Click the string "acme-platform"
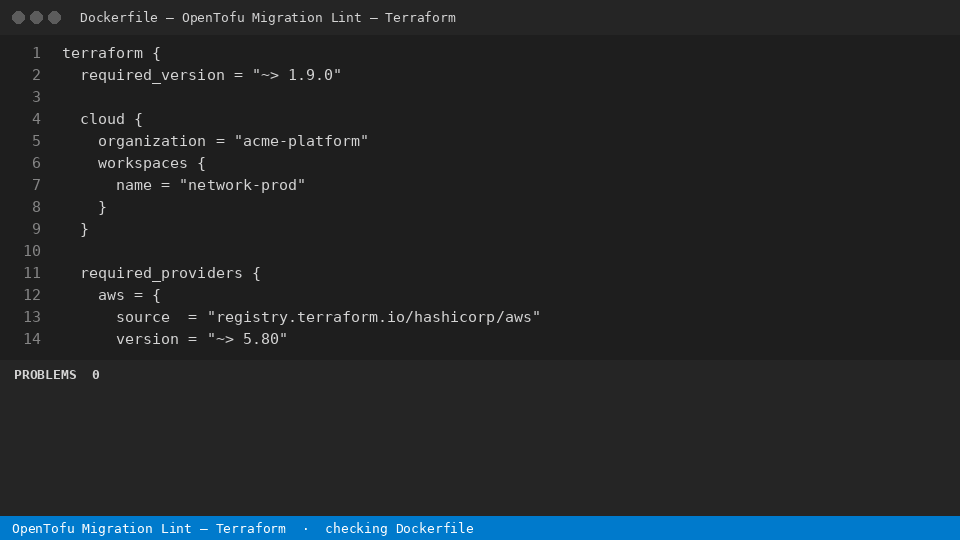 tap(301, 141)
